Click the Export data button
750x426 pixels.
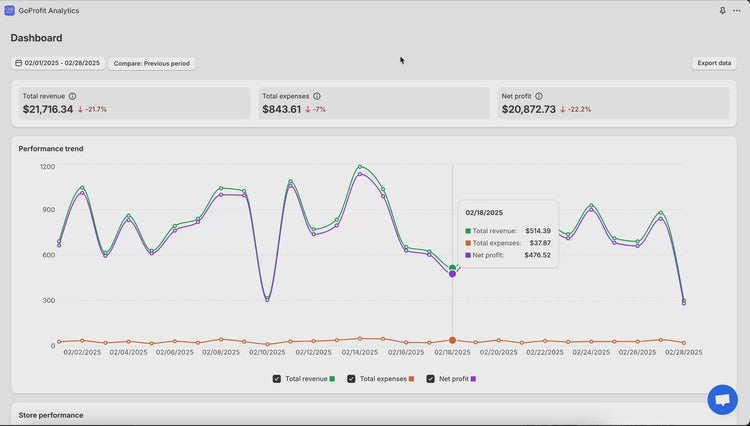tap(714, 63)
